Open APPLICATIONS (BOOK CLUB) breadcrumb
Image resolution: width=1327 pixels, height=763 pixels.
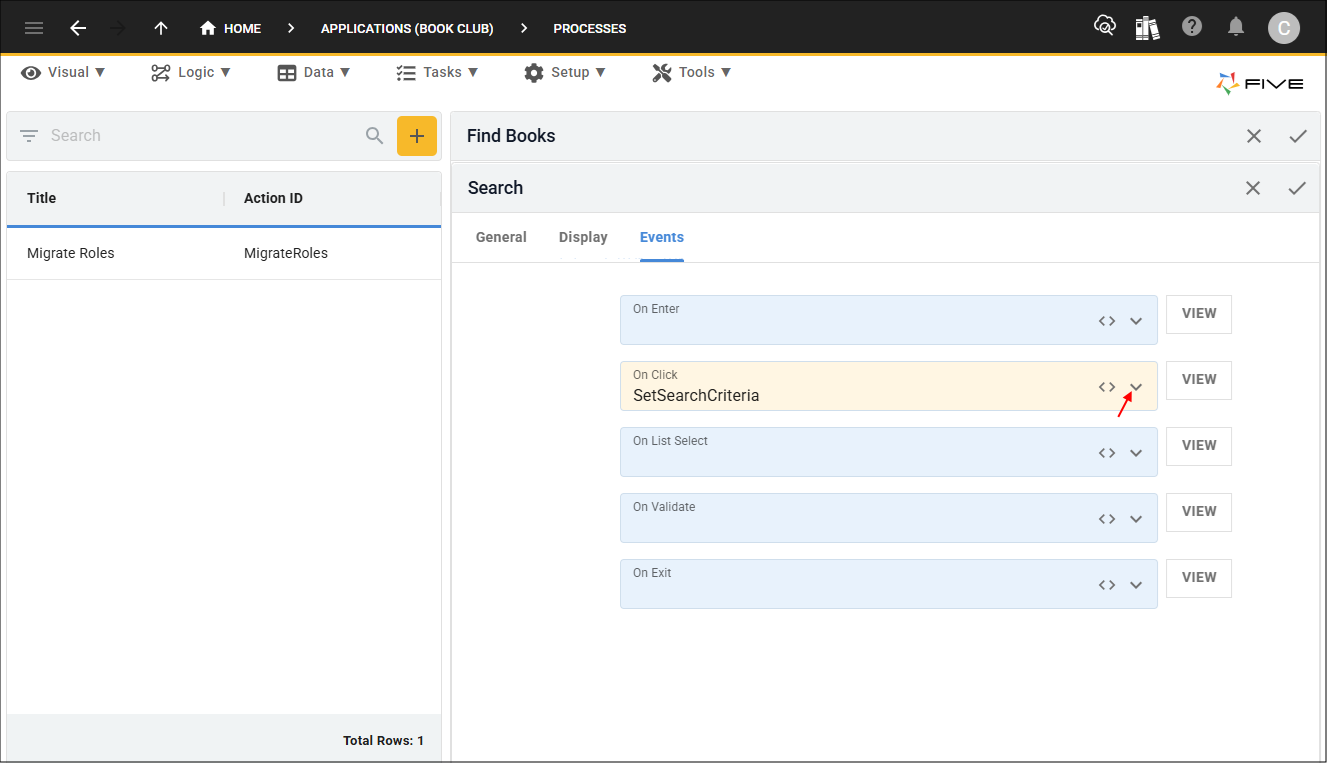tap(407, 28)
